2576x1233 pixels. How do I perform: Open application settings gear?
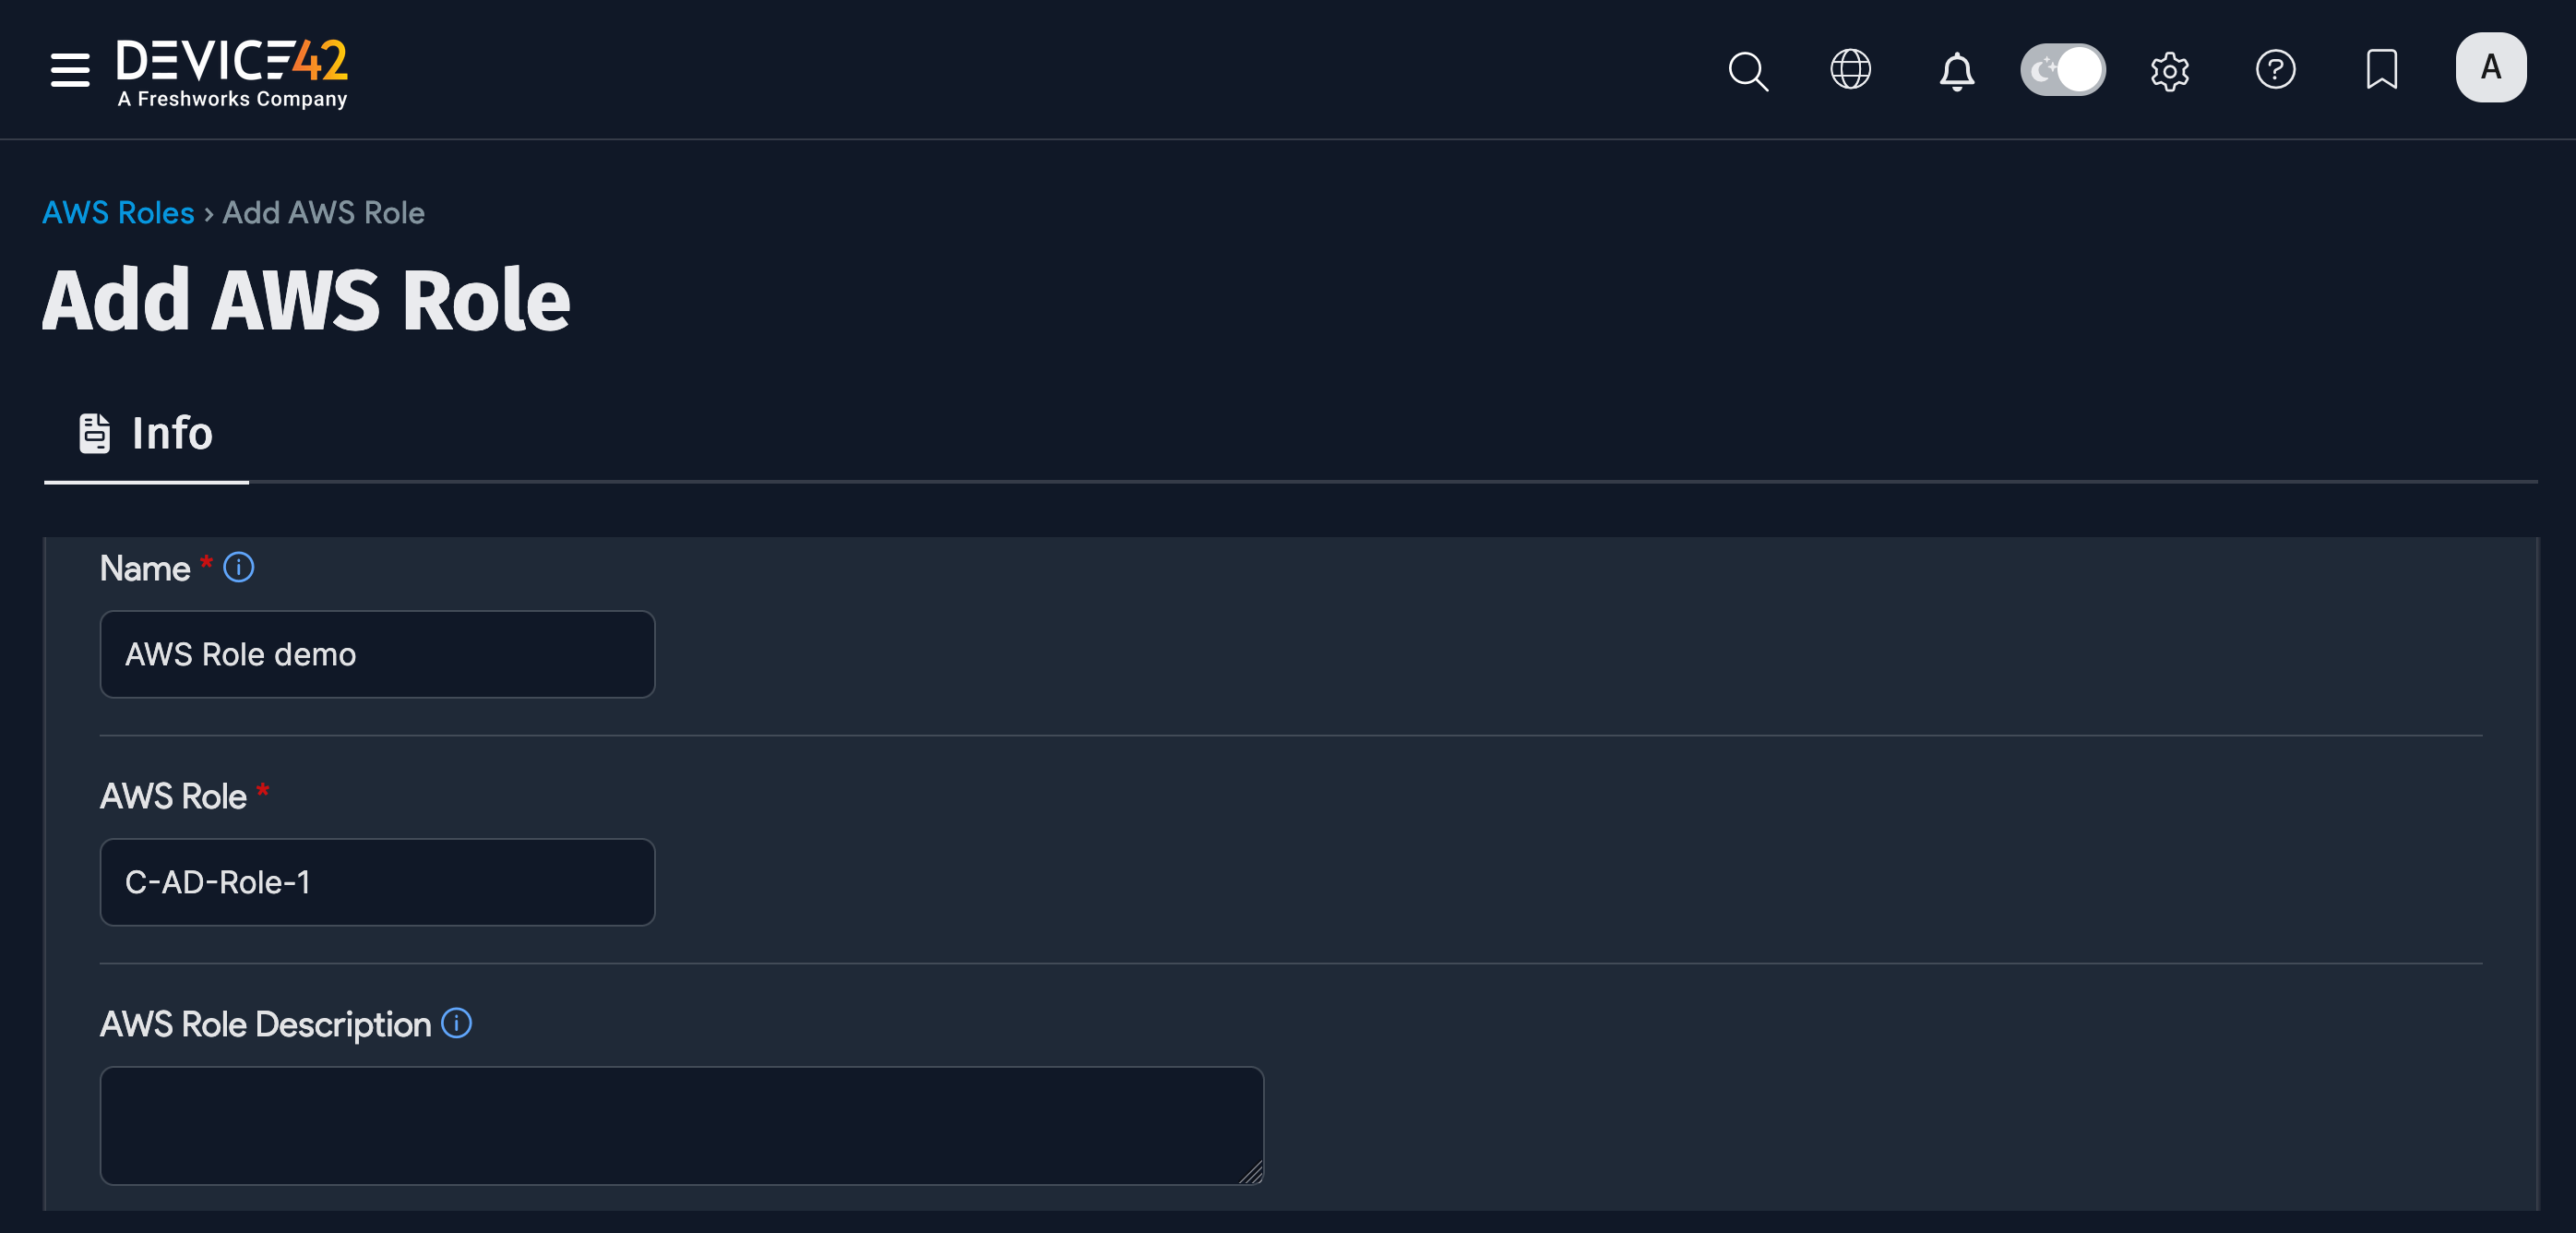coord(2170,70)
